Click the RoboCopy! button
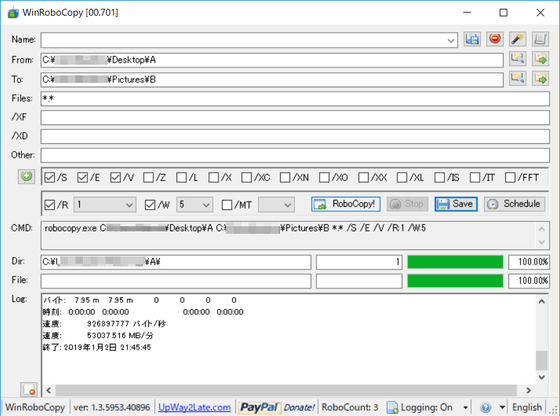Screen dimensions: 560x416 tap(345, 204)
